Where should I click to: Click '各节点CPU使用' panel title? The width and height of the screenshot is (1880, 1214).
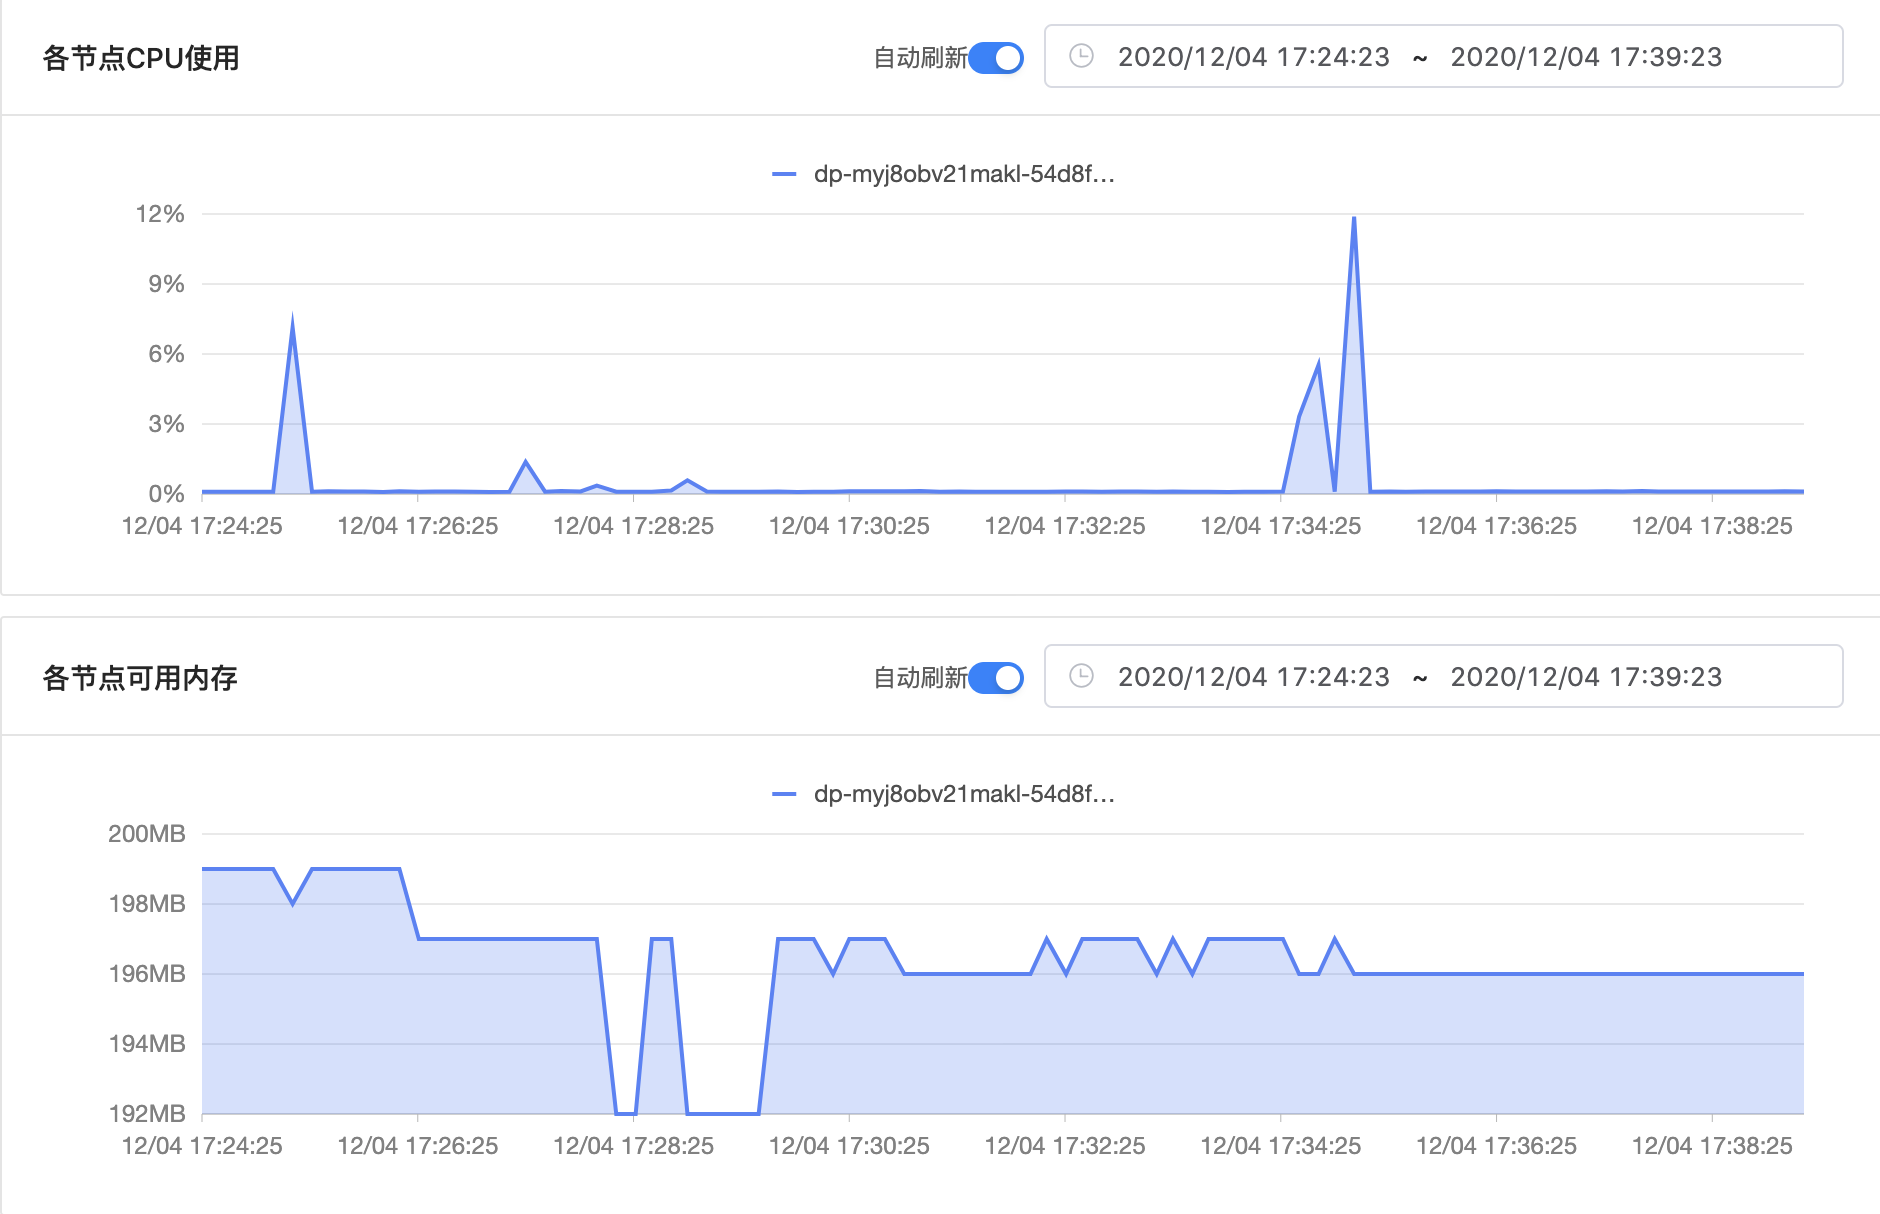[141, 58]
